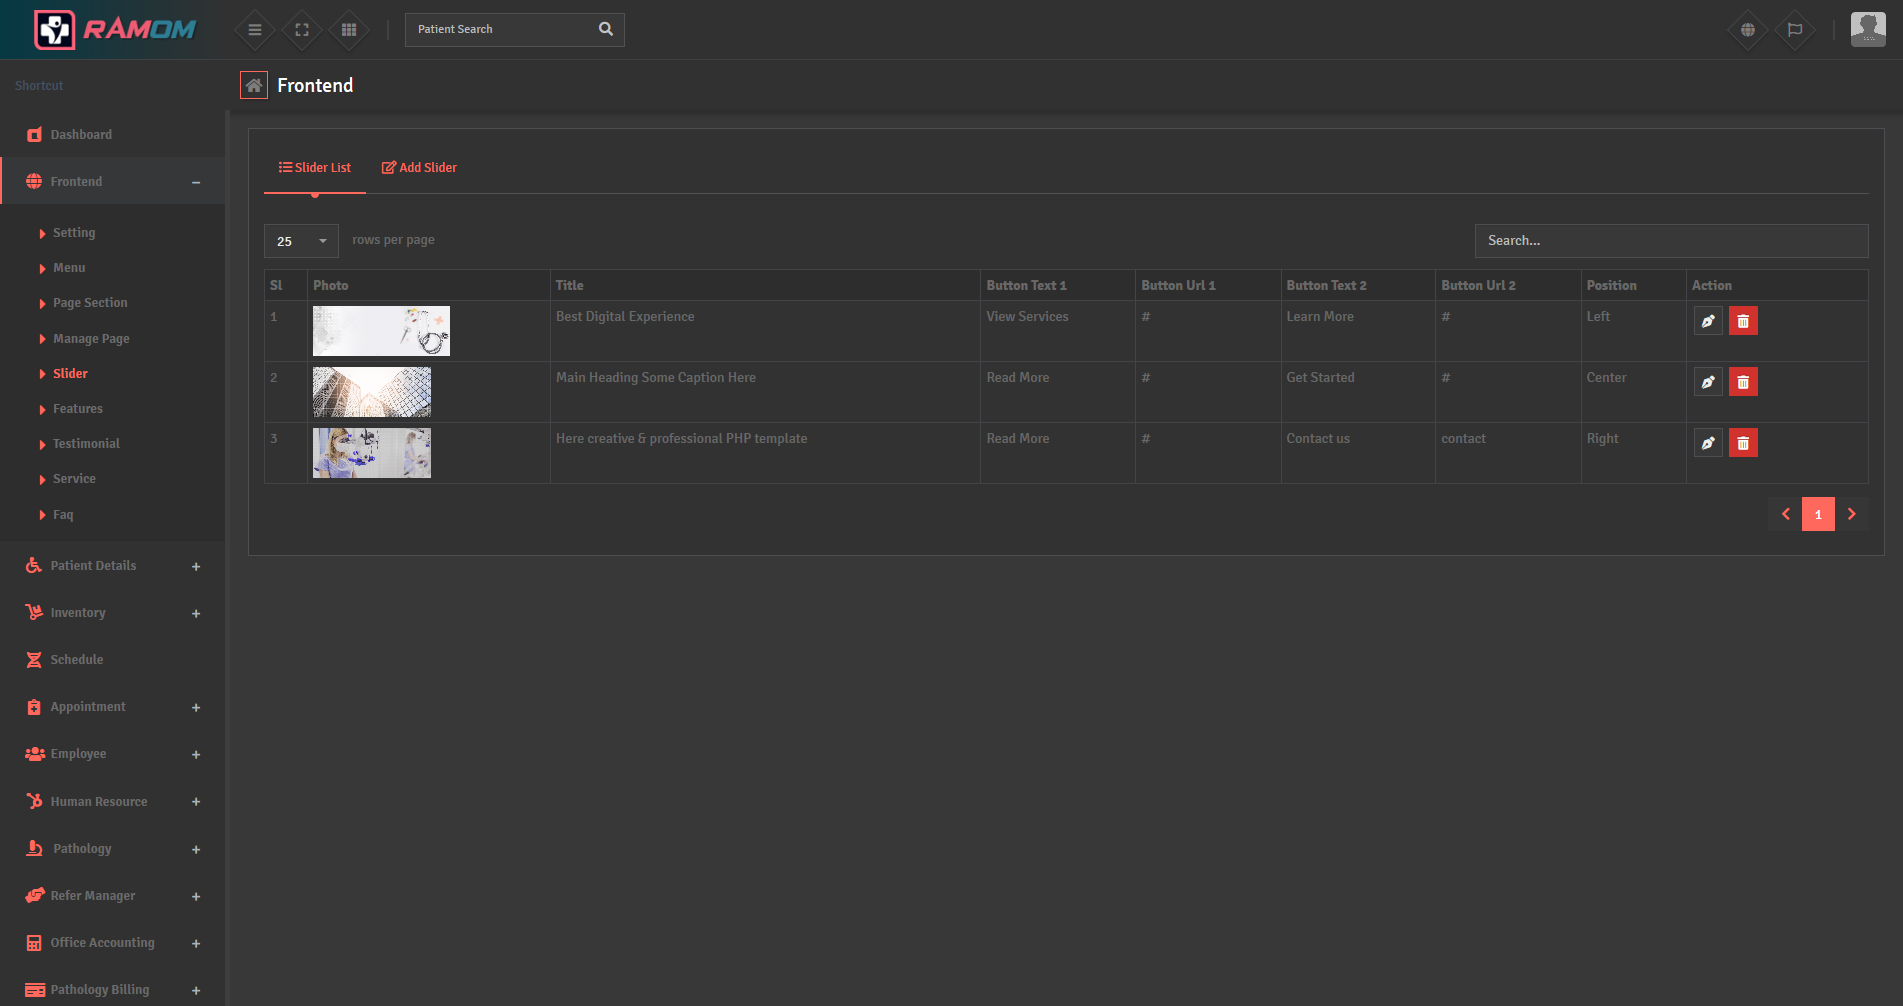
Task: Open edit icon for Best Digital Experience slider
Action: coord(1707,320)
